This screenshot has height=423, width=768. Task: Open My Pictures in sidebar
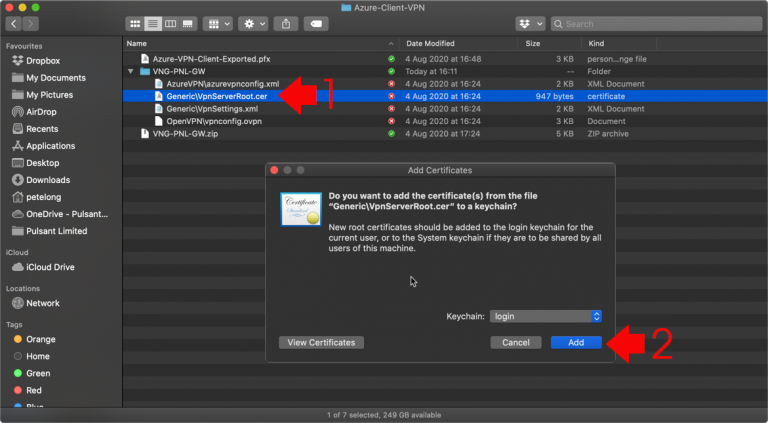tap(42, 95)
